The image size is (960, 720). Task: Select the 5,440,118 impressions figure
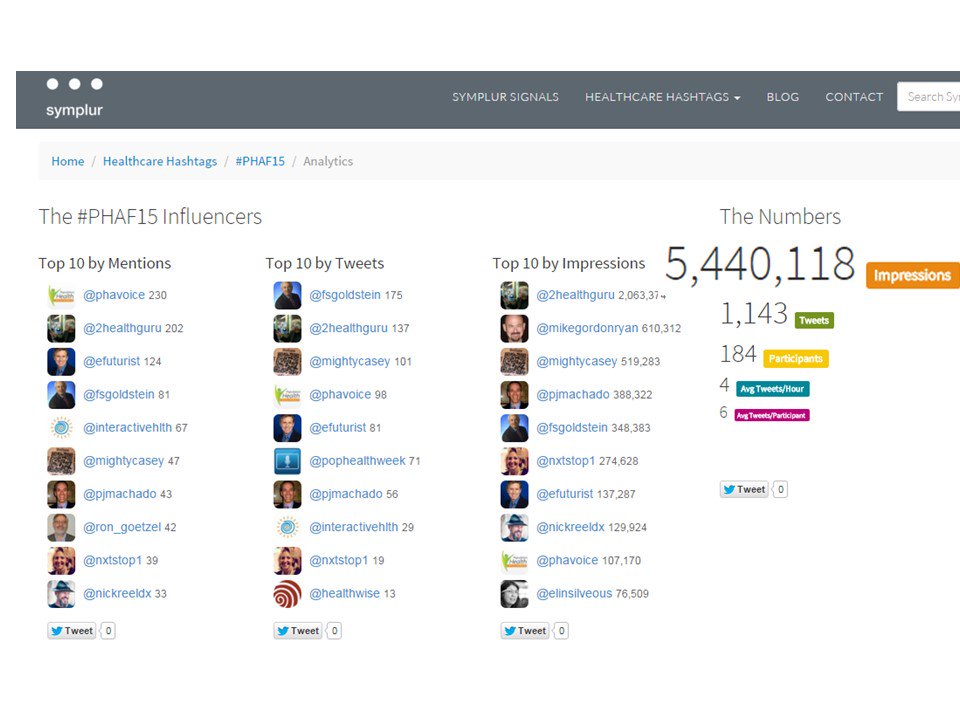(x=760, y=264)
